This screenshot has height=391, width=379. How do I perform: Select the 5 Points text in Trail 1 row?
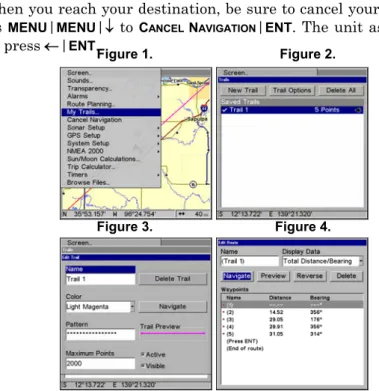click(x=327, y=110)
